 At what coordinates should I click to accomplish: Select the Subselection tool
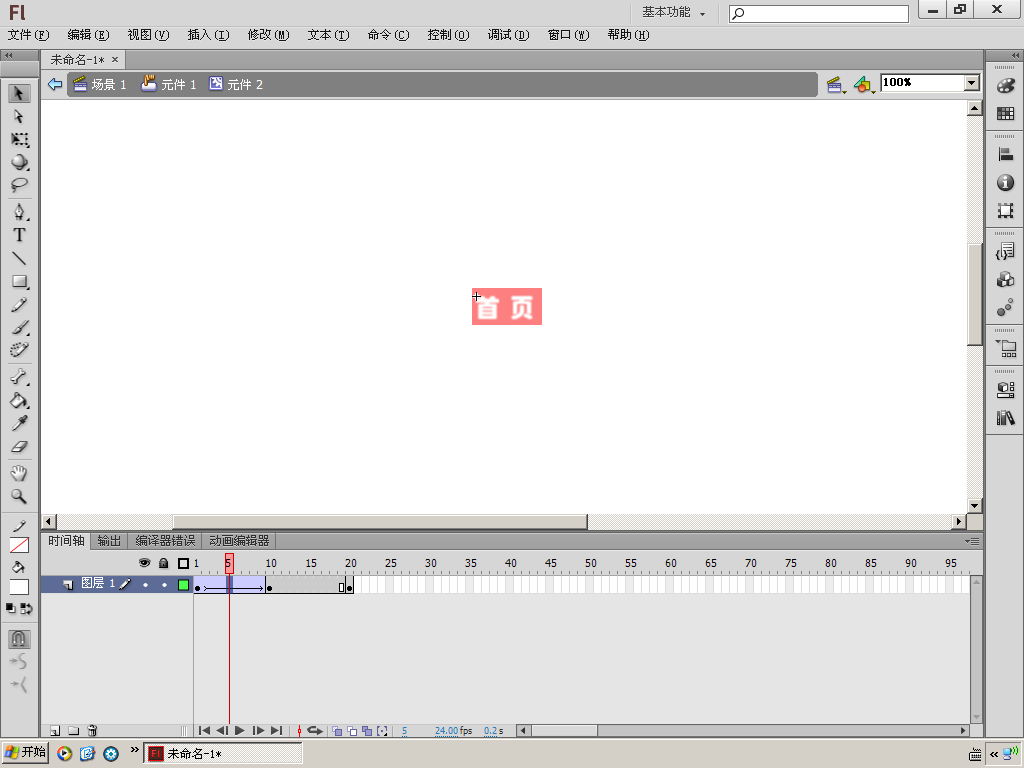19,116
